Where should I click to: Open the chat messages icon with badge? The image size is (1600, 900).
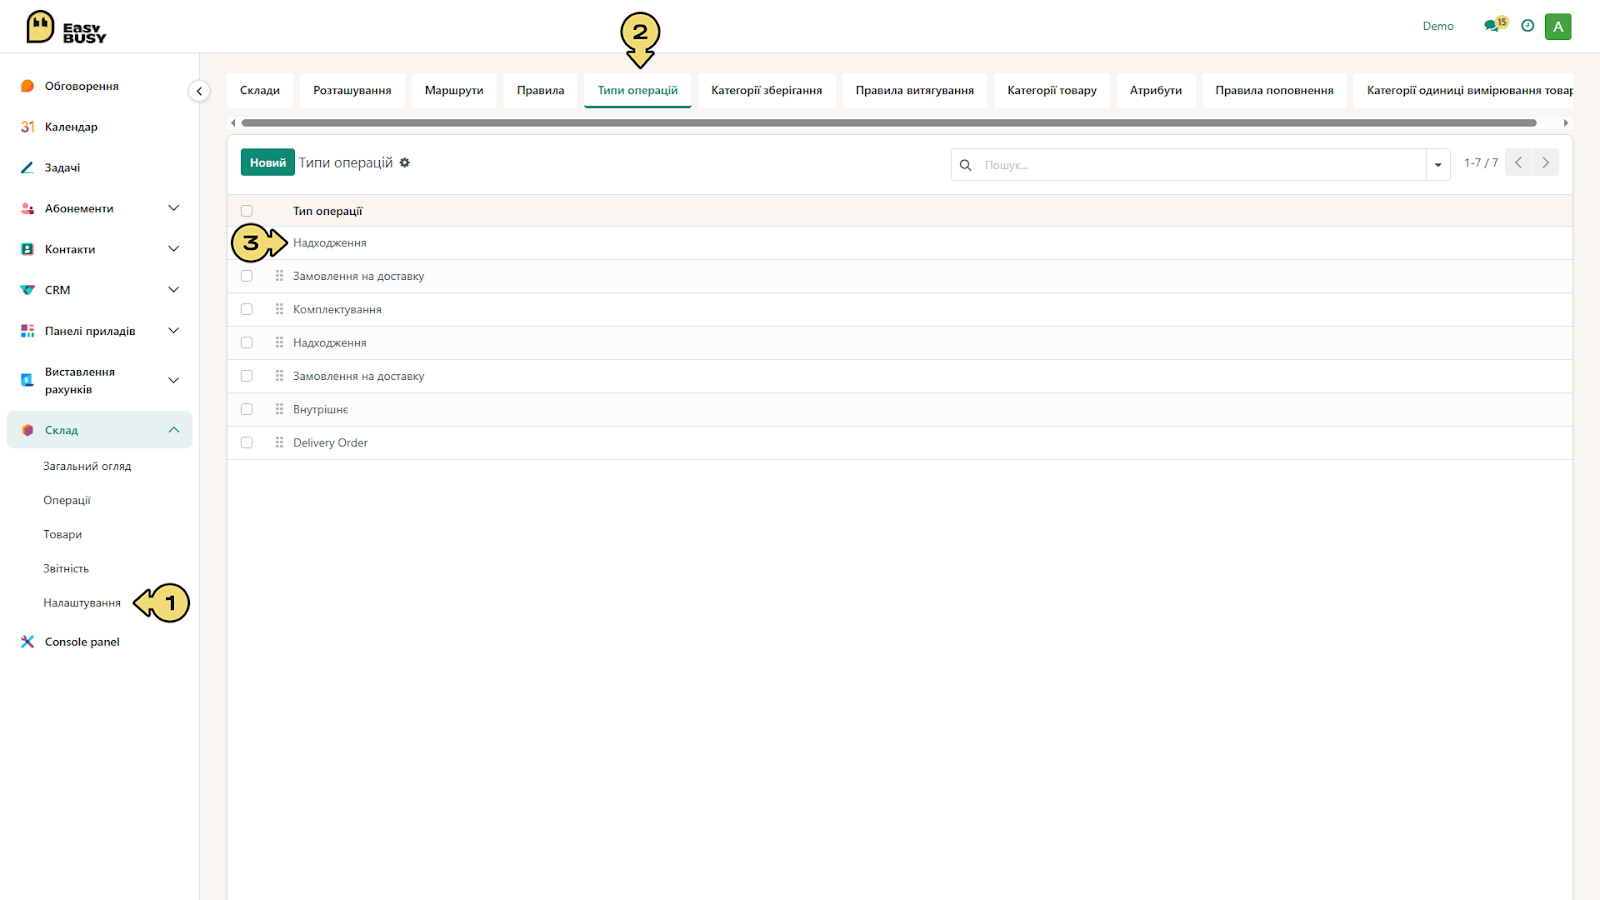(x=1495, y=25)
